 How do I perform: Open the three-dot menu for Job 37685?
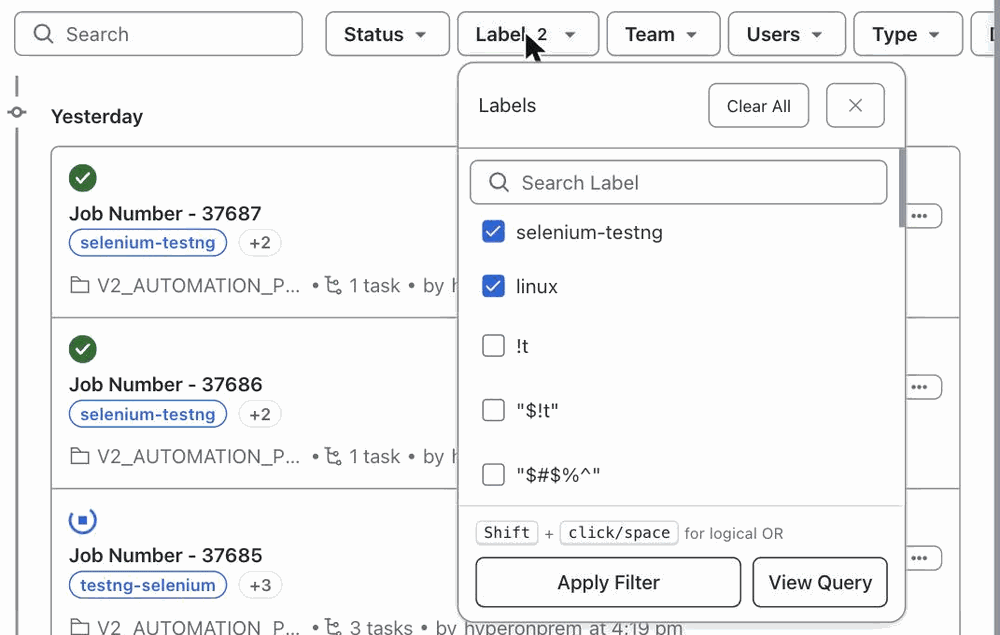[919, 558]
